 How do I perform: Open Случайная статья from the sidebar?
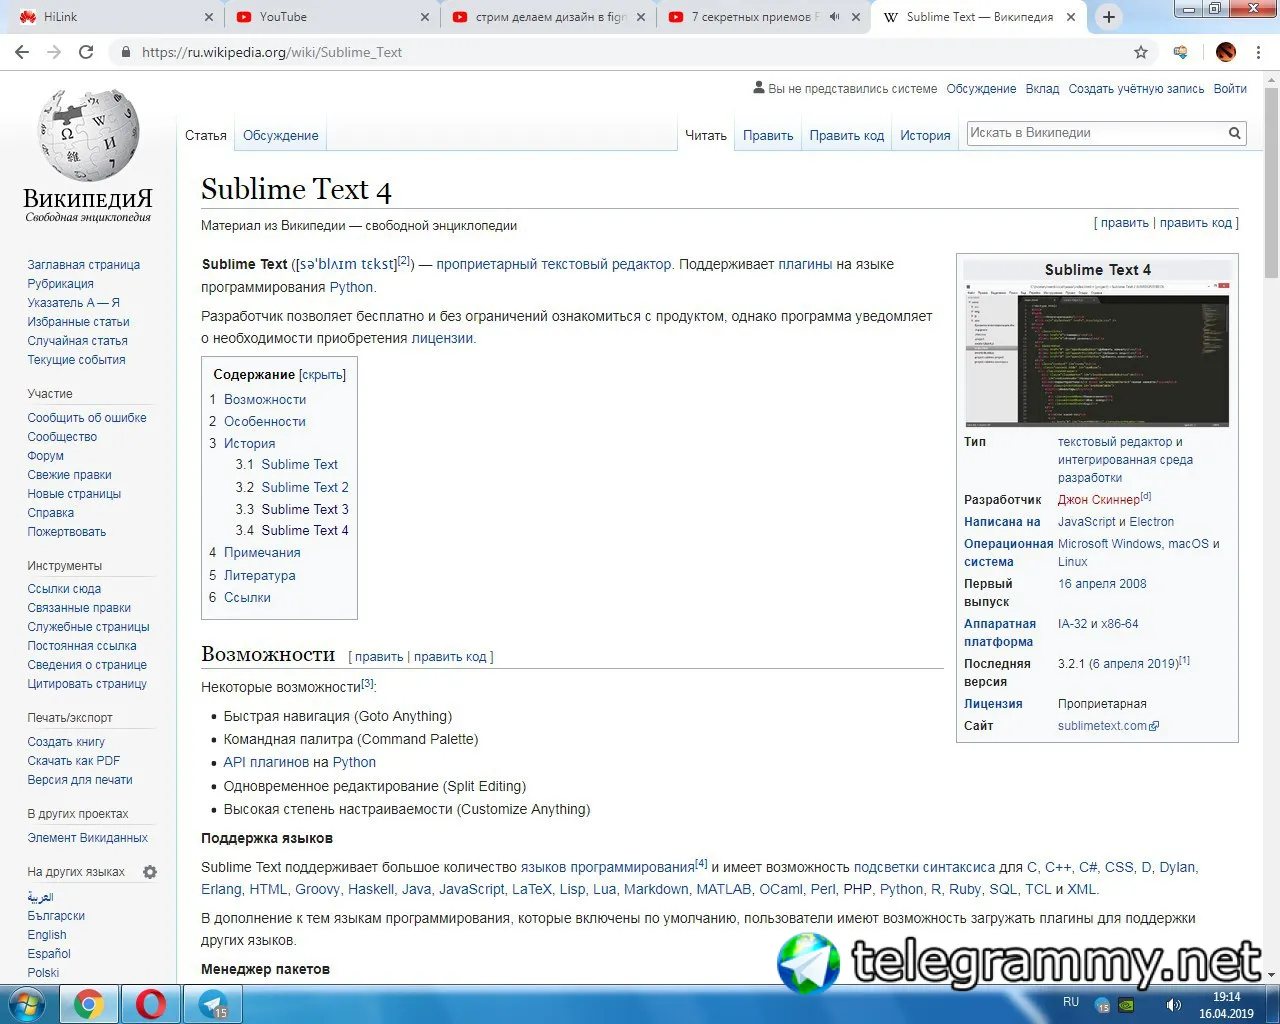coord(78,341)
